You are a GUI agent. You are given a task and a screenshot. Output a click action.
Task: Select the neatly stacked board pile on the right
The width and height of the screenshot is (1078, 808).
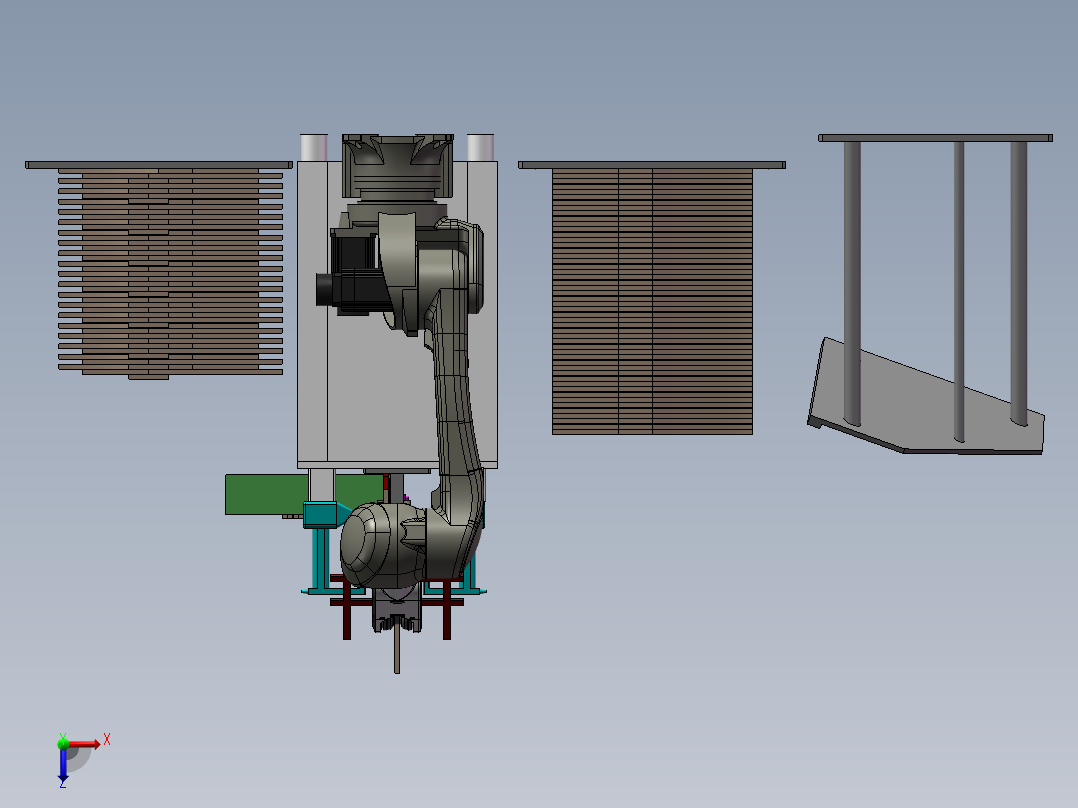click(652, 301)
